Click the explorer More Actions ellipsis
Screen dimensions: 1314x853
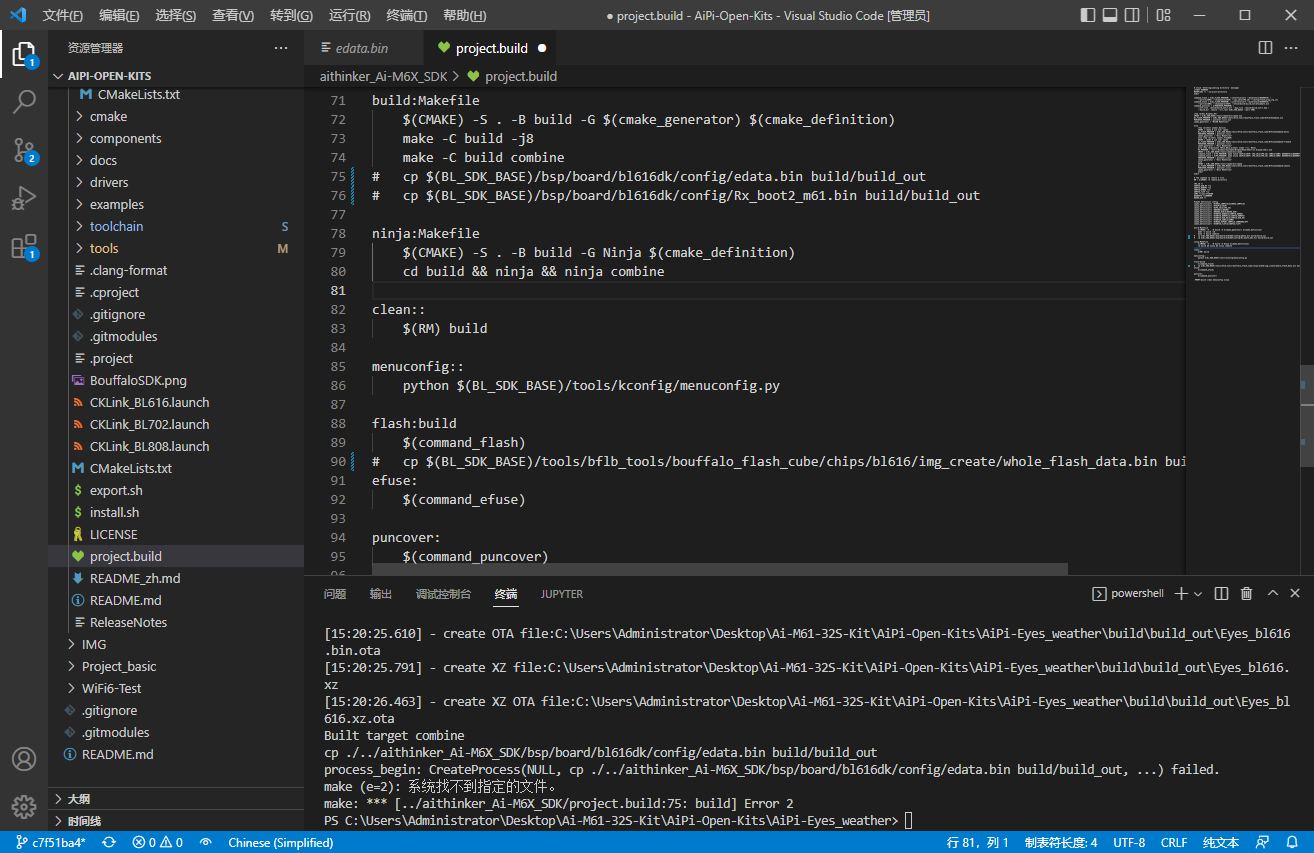coord(281,48)
